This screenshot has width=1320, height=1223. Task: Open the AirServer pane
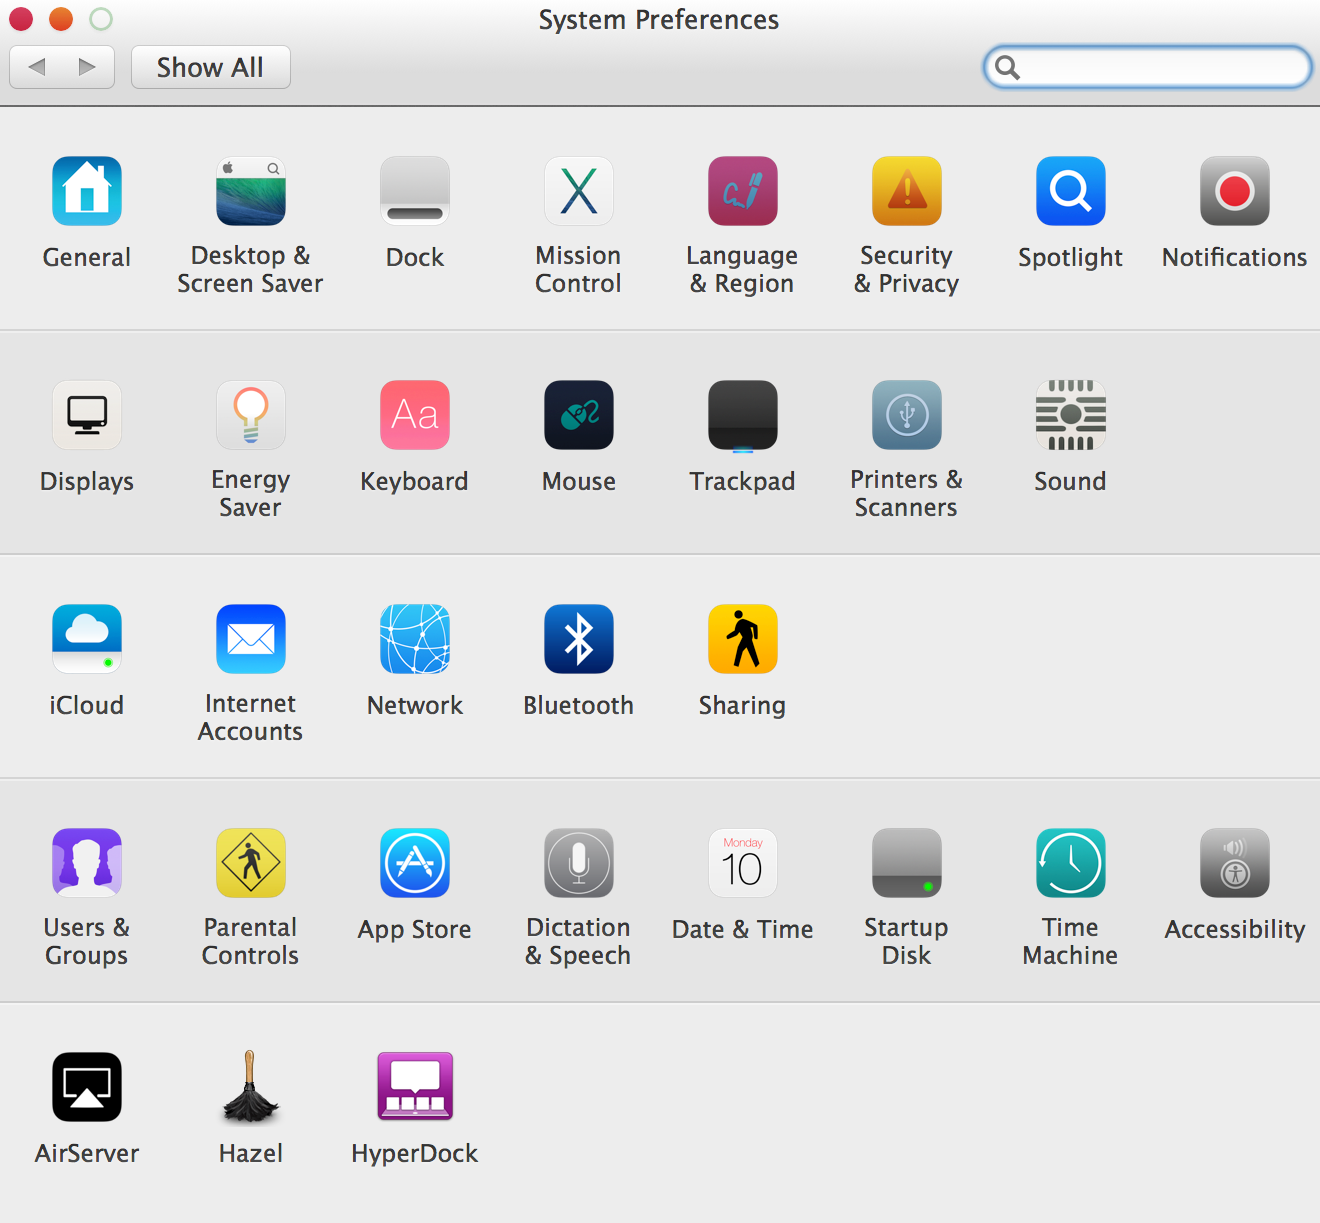(x=87, y=1087)
